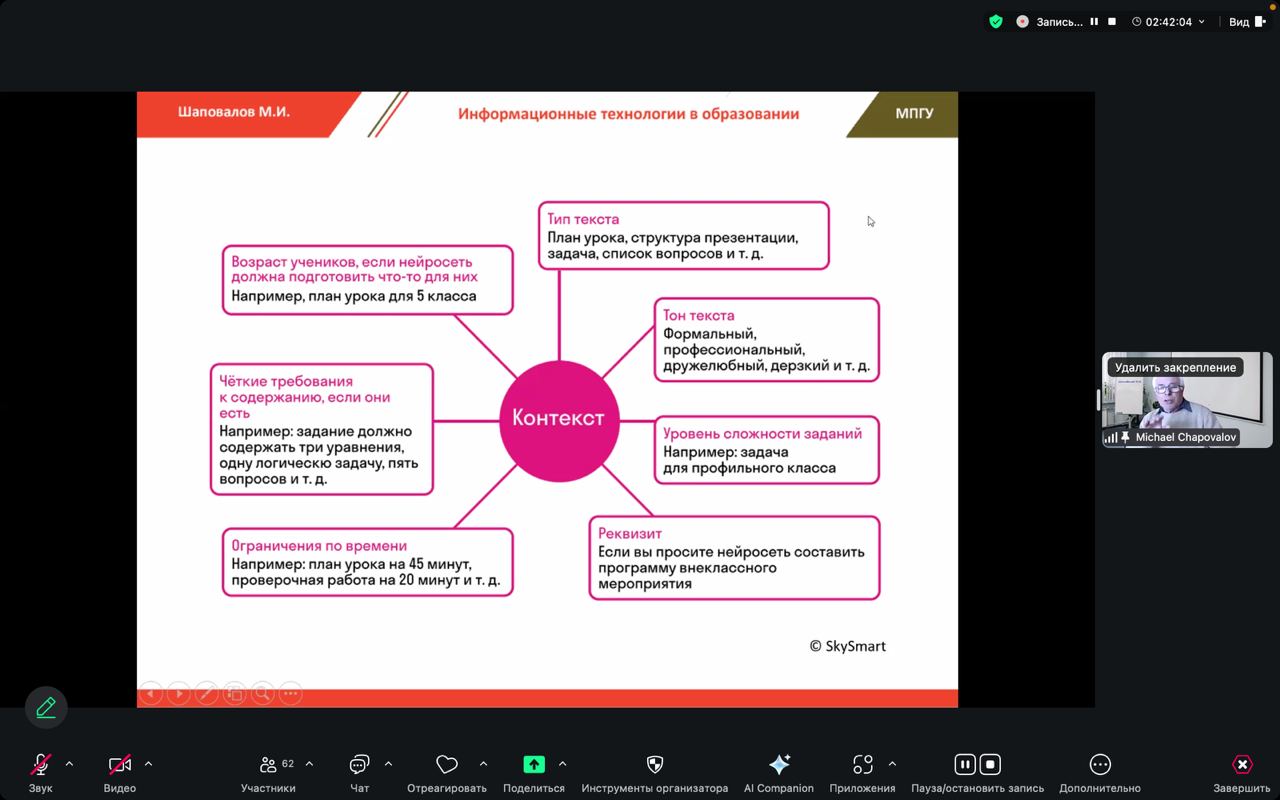Open the Чат chat panel
The image size is (1280, 800).
point(359,765)
